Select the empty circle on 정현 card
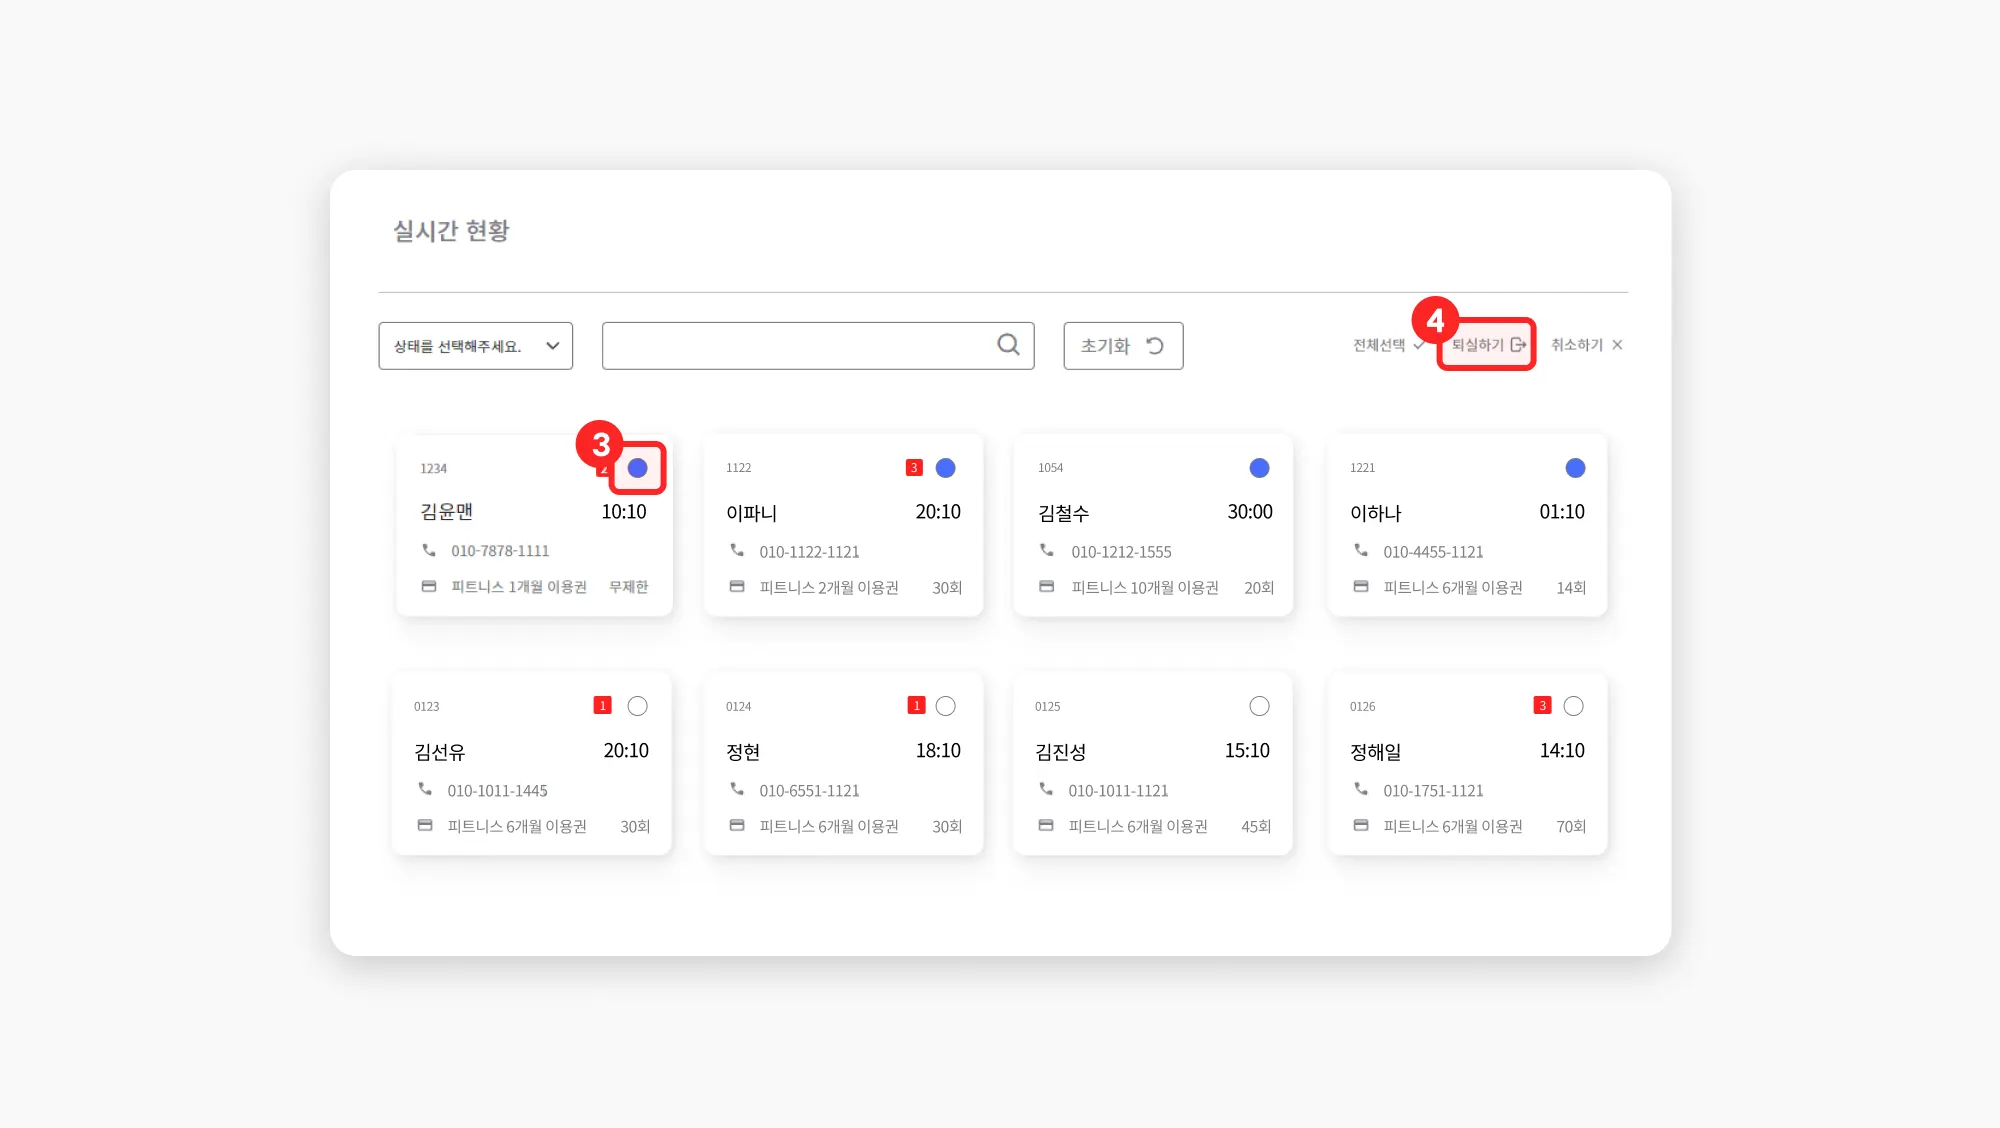 pos(945,706)
